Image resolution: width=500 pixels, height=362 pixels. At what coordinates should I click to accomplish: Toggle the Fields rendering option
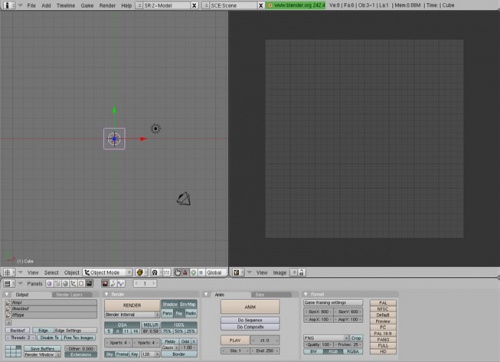click(170, 342)
